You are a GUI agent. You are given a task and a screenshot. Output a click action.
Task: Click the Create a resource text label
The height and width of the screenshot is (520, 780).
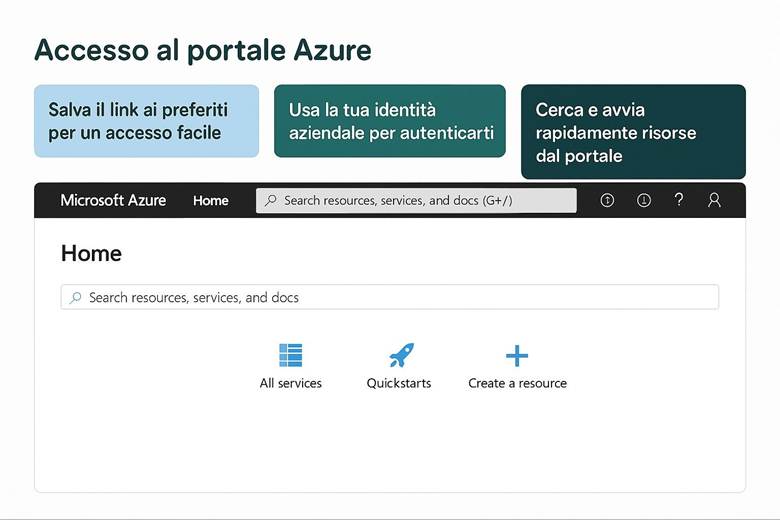pyautogui.click(x=517, y=383)
